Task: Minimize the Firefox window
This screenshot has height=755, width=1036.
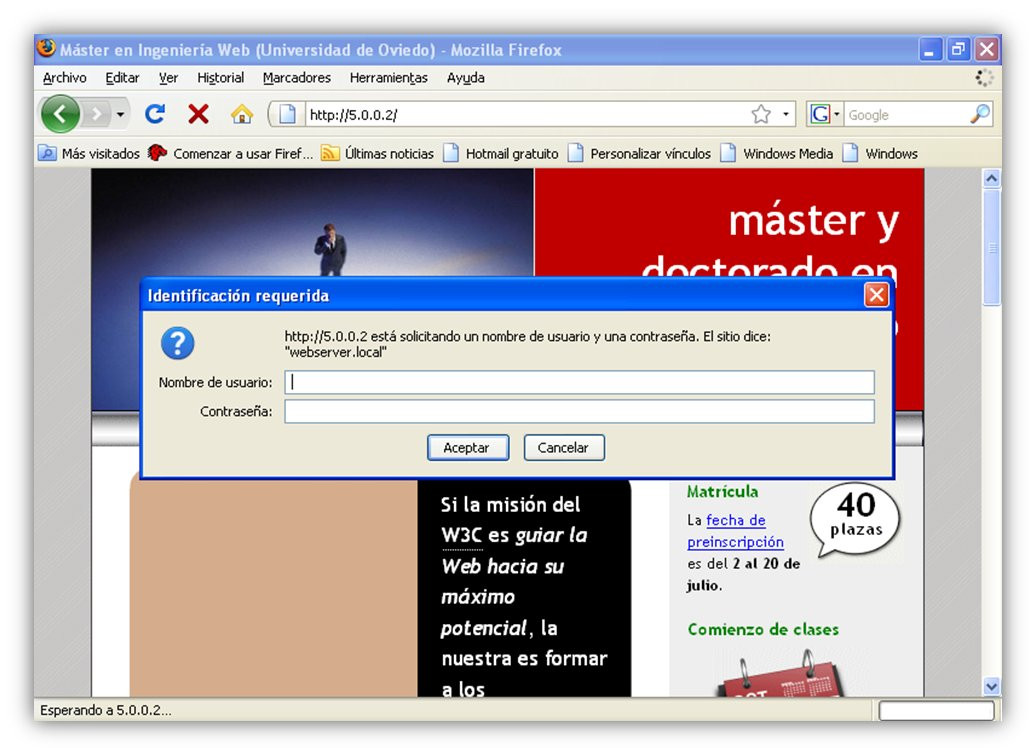Action: (x=929, y=50)
